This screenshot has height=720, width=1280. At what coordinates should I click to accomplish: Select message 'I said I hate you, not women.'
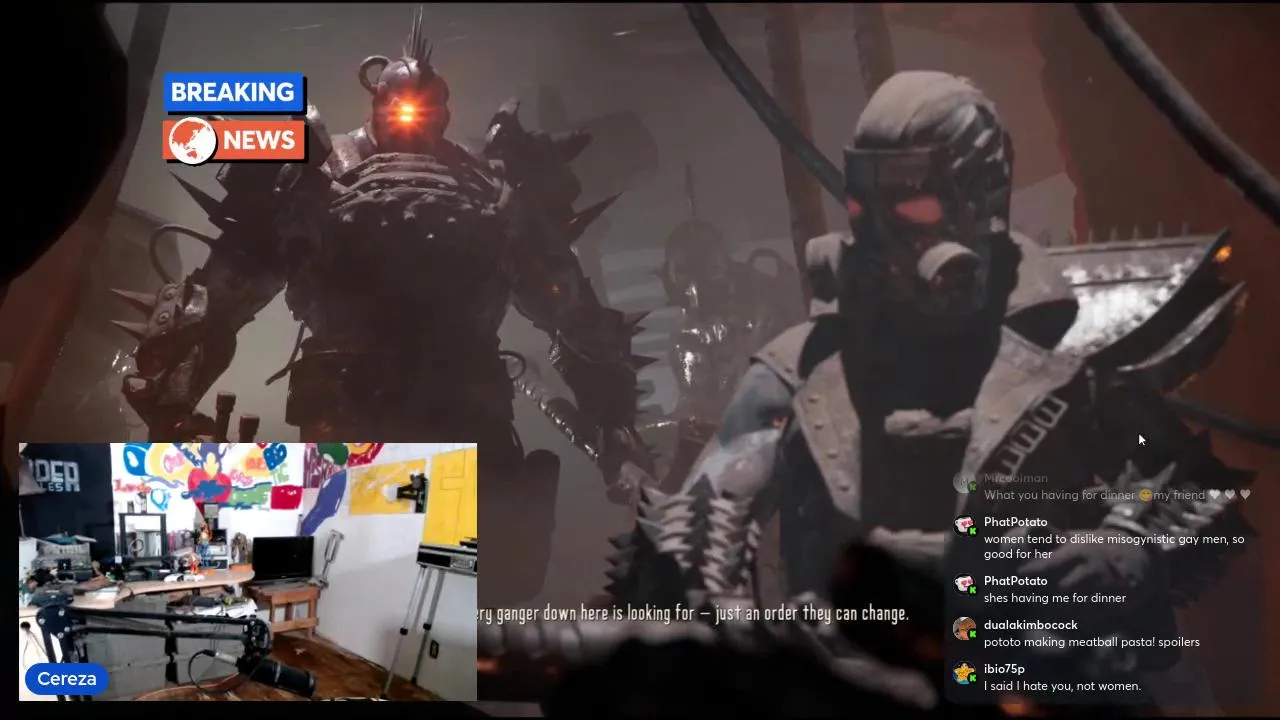(x=1062, y=686)
